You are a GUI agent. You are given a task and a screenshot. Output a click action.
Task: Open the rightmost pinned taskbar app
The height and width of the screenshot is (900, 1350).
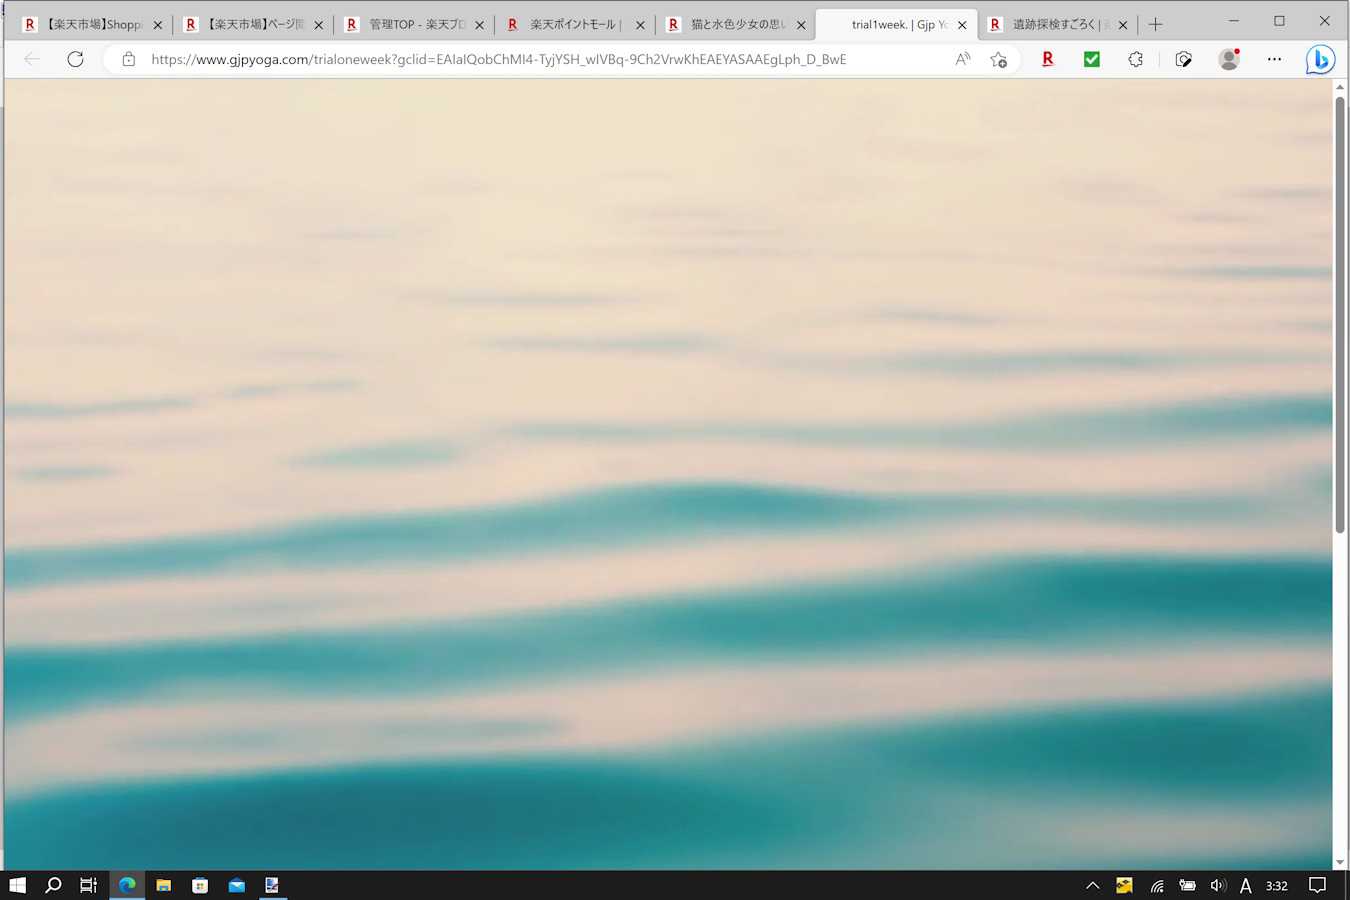(x=272, y=885)
